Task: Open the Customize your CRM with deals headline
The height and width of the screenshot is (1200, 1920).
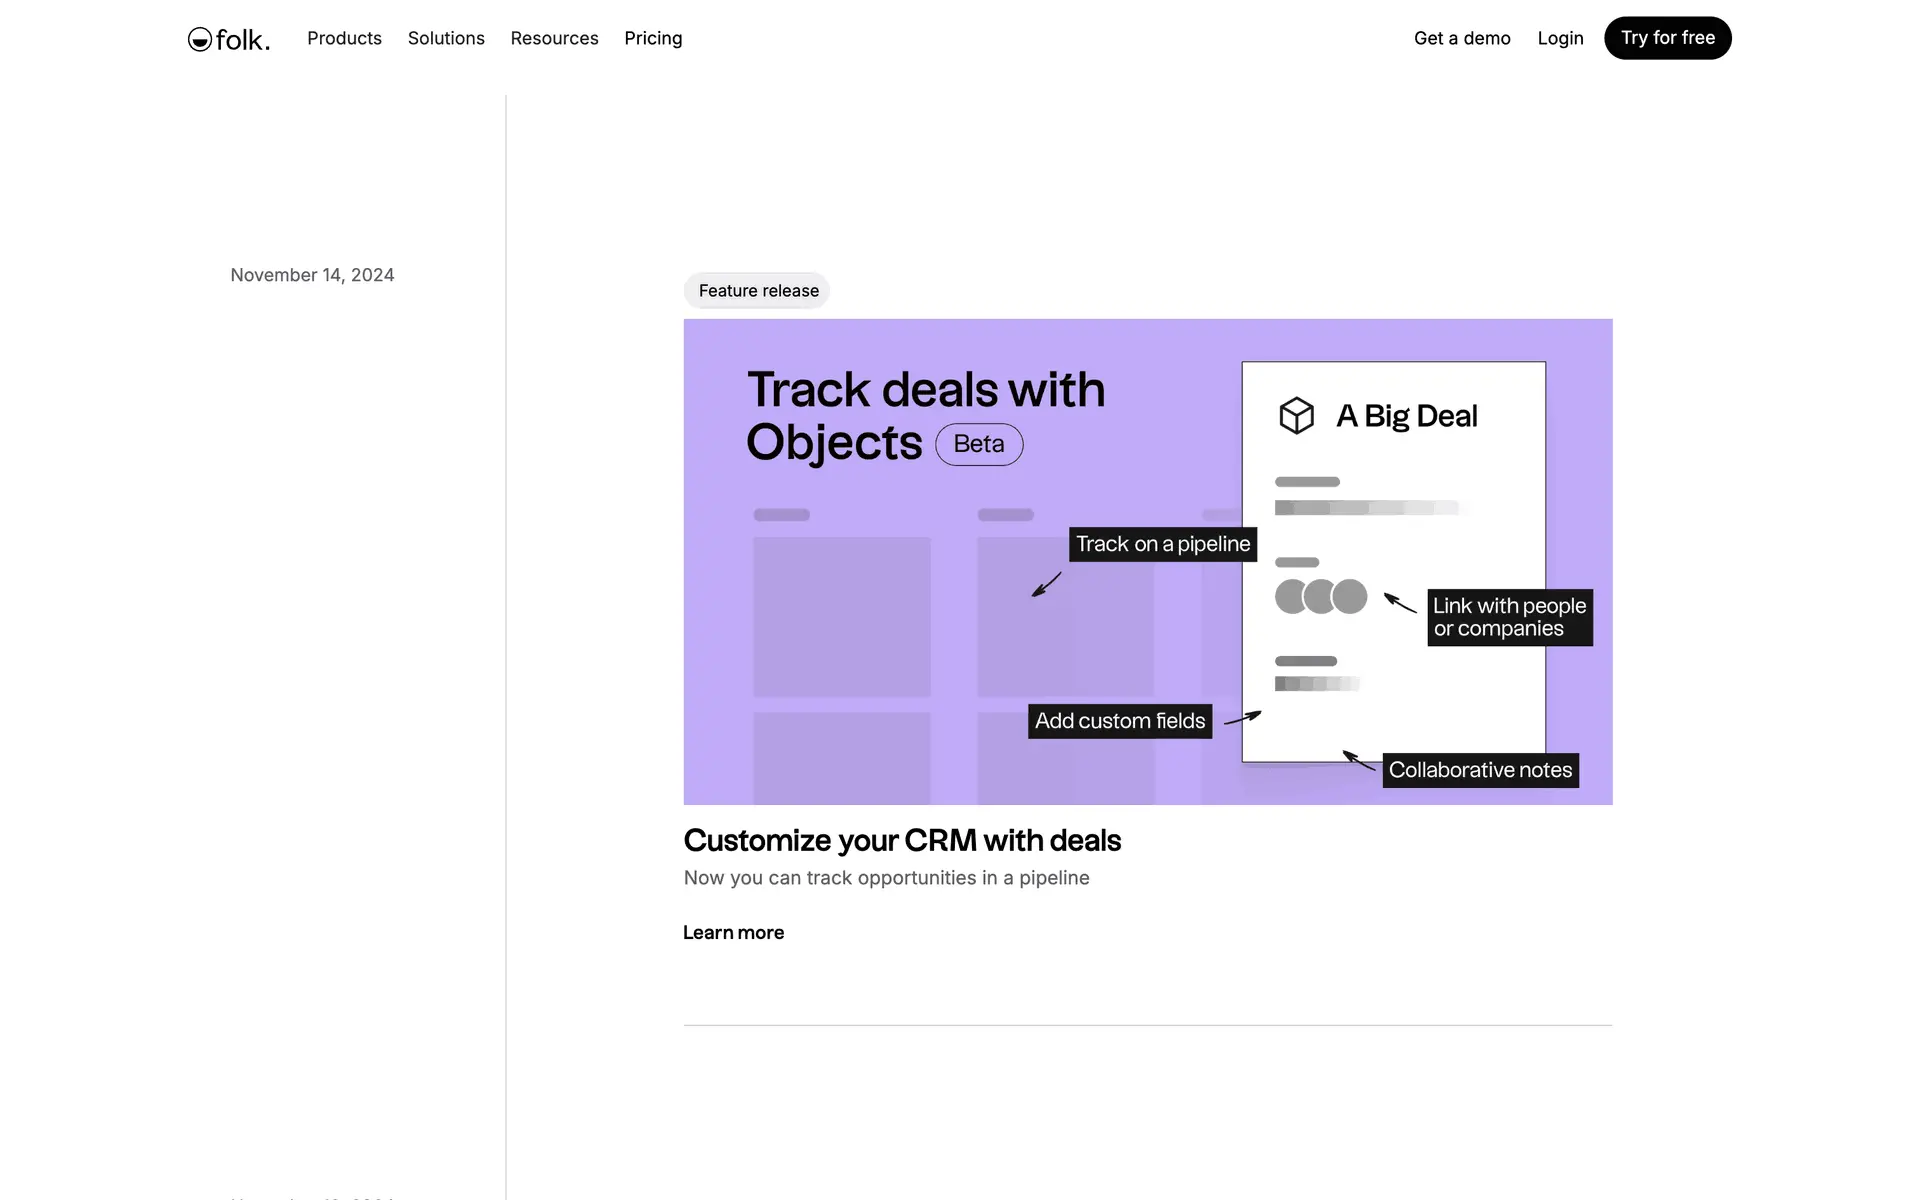Action: 901,840
